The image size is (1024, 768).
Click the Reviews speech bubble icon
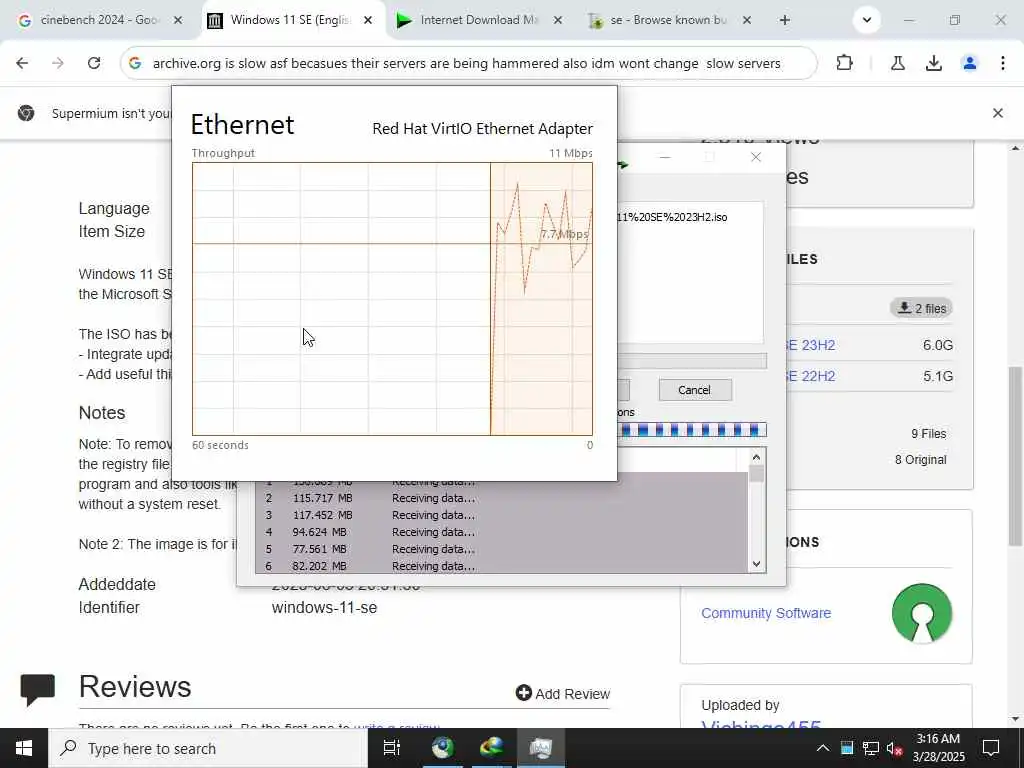[37, 690]
